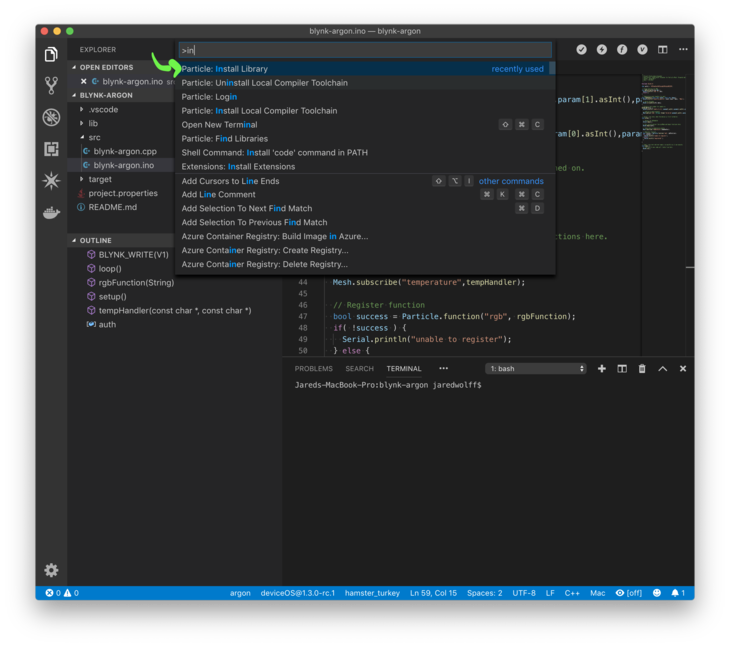
Task: Switch to the Terminal tab
Action: [404, 369]
